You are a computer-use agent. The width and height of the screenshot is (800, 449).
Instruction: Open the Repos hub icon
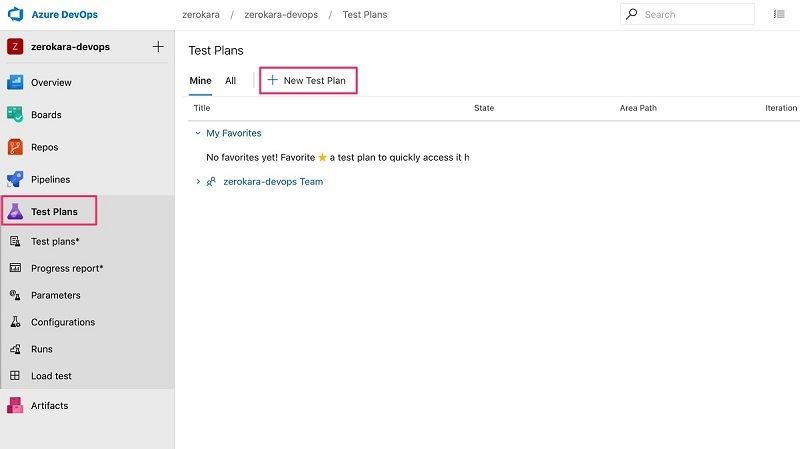coord(15,147)
